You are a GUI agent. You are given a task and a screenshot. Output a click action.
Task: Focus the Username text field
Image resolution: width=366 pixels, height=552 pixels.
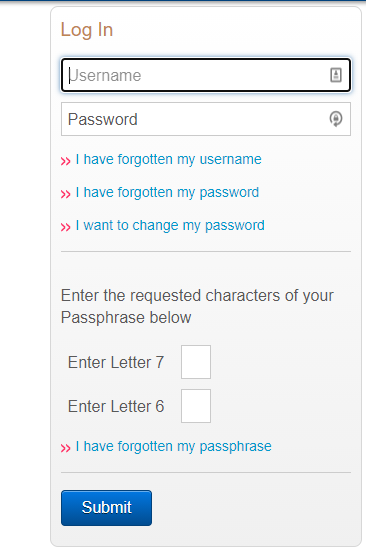pos(206,75)
